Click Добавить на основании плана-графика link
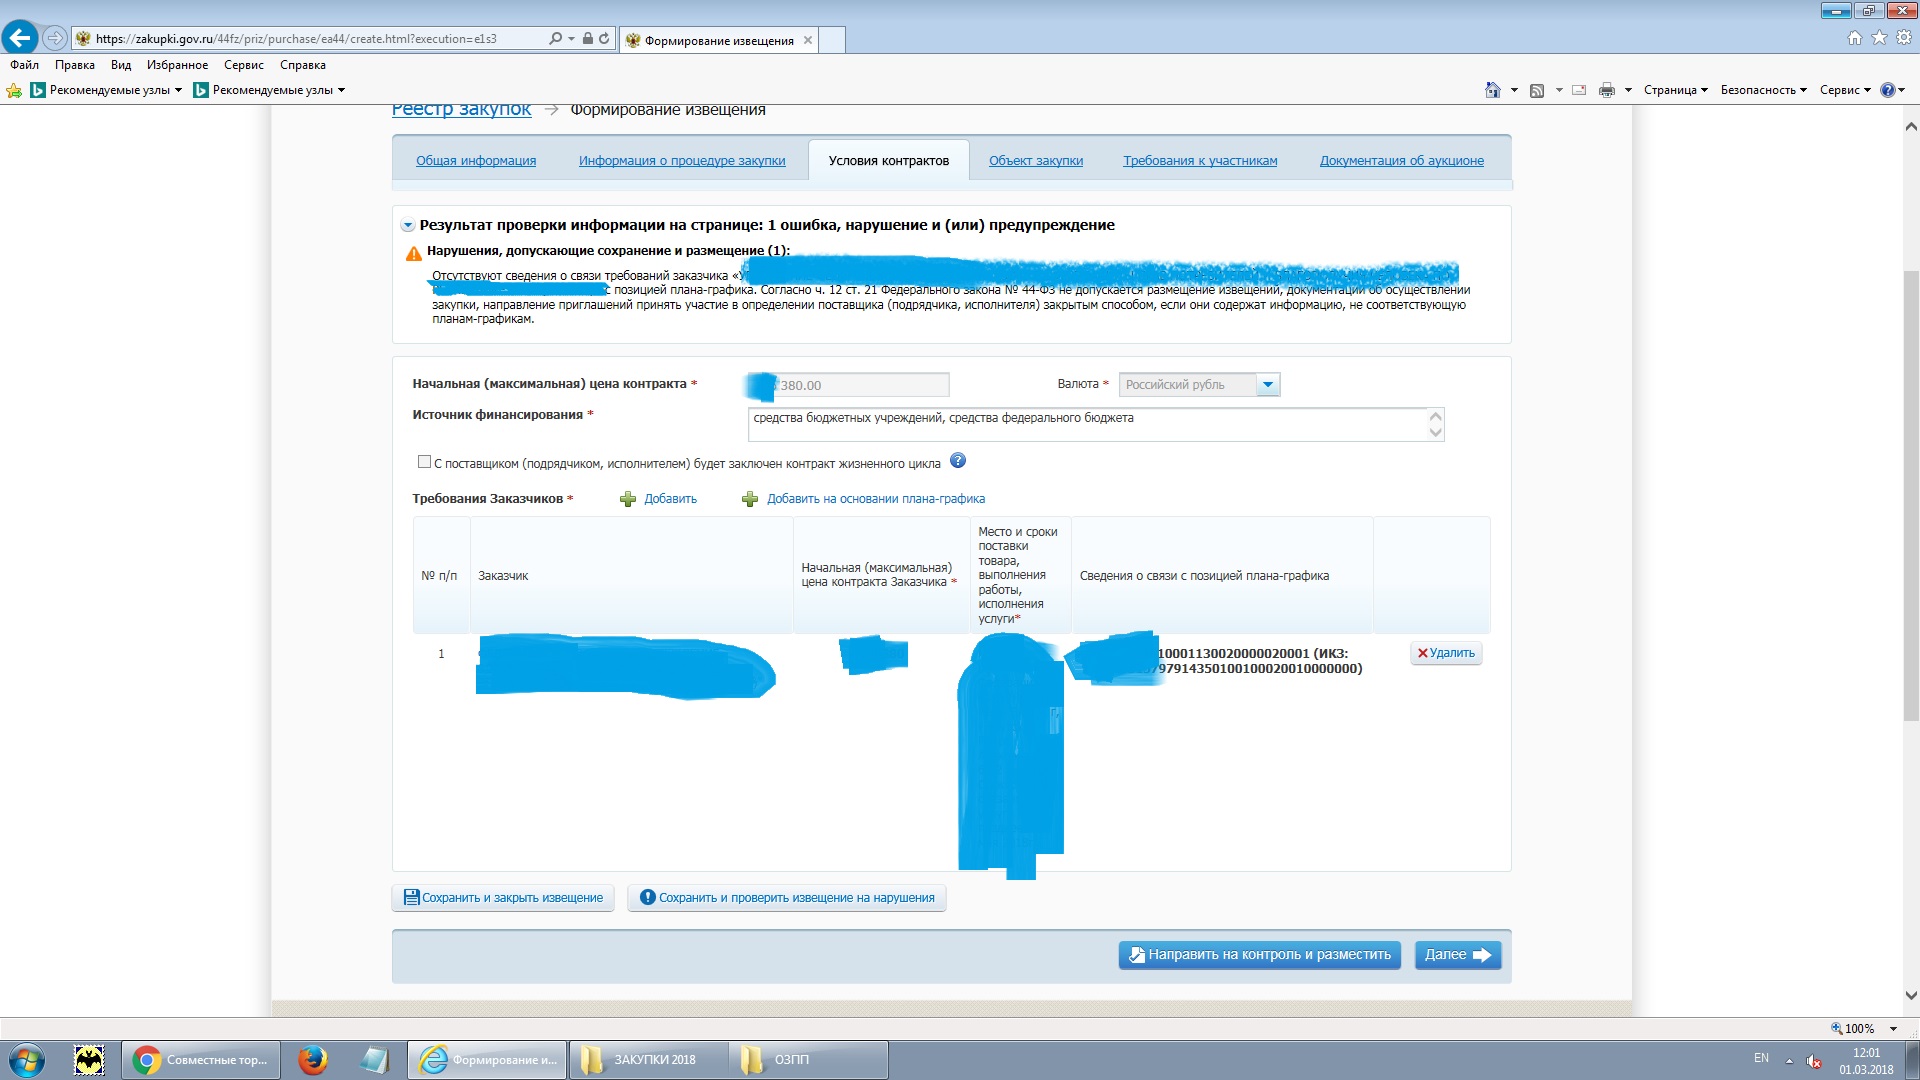The height and width of the screenshot is (1080, 1920). [x=875, y=499]
